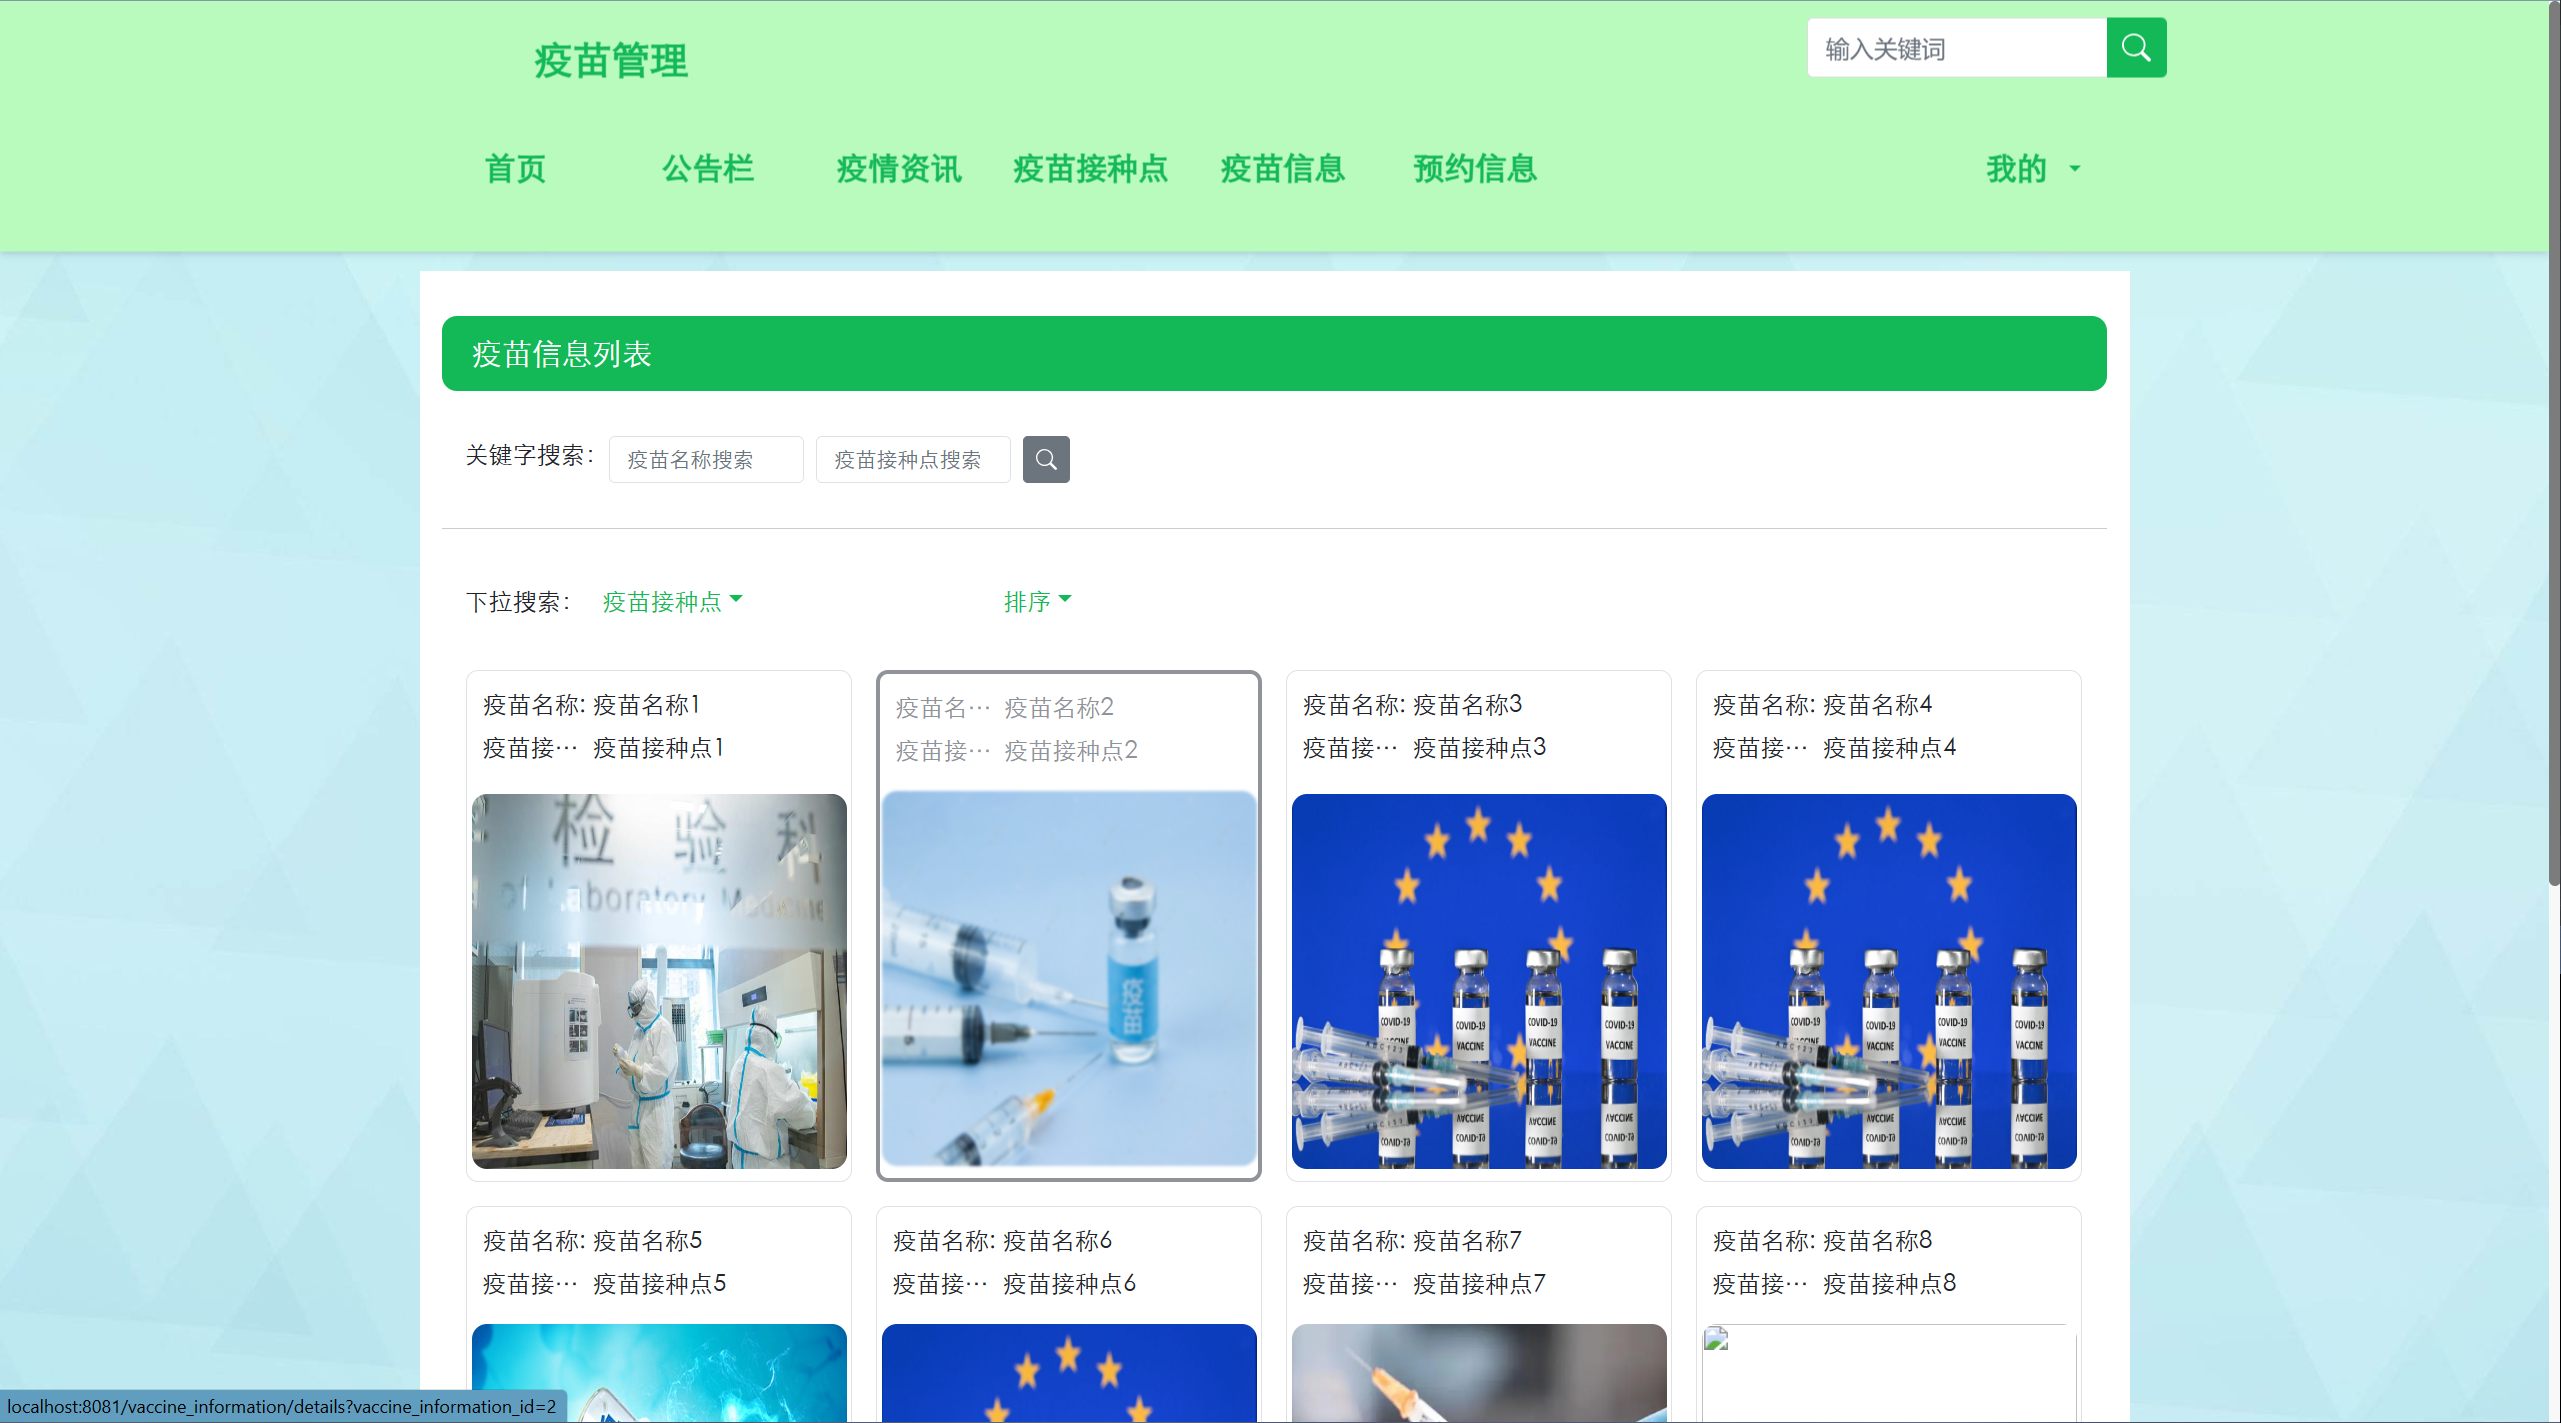Click the 疫苗管理 site title

pos(611,60)
